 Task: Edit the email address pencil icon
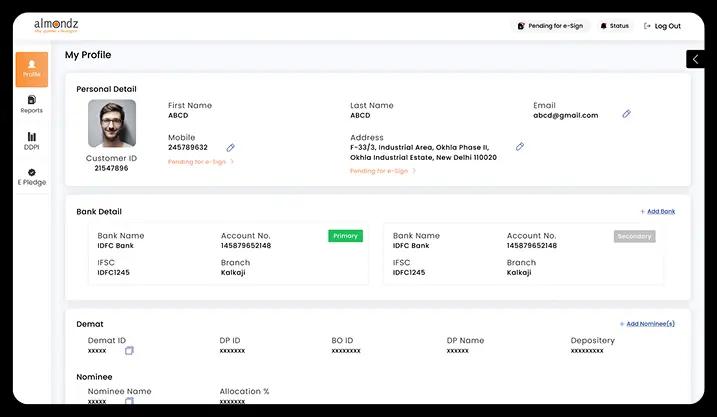pos(627,114)
